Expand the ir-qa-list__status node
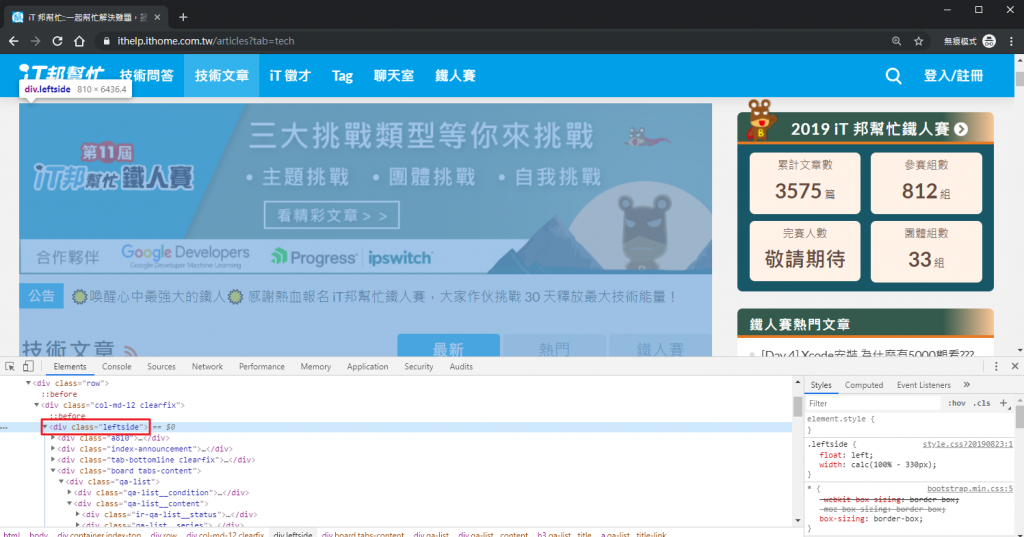 pyautogui.click(x=78, y=515)
